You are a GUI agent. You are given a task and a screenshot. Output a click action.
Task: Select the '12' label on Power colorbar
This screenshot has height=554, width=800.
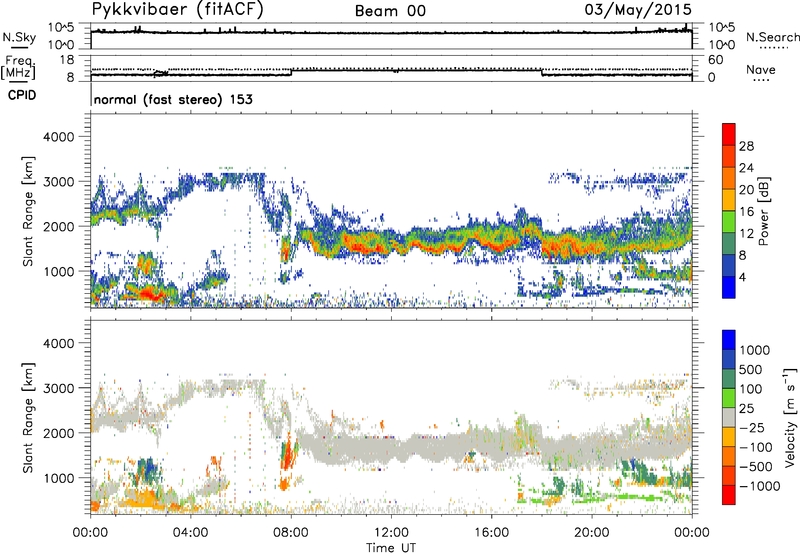[746, 234]
